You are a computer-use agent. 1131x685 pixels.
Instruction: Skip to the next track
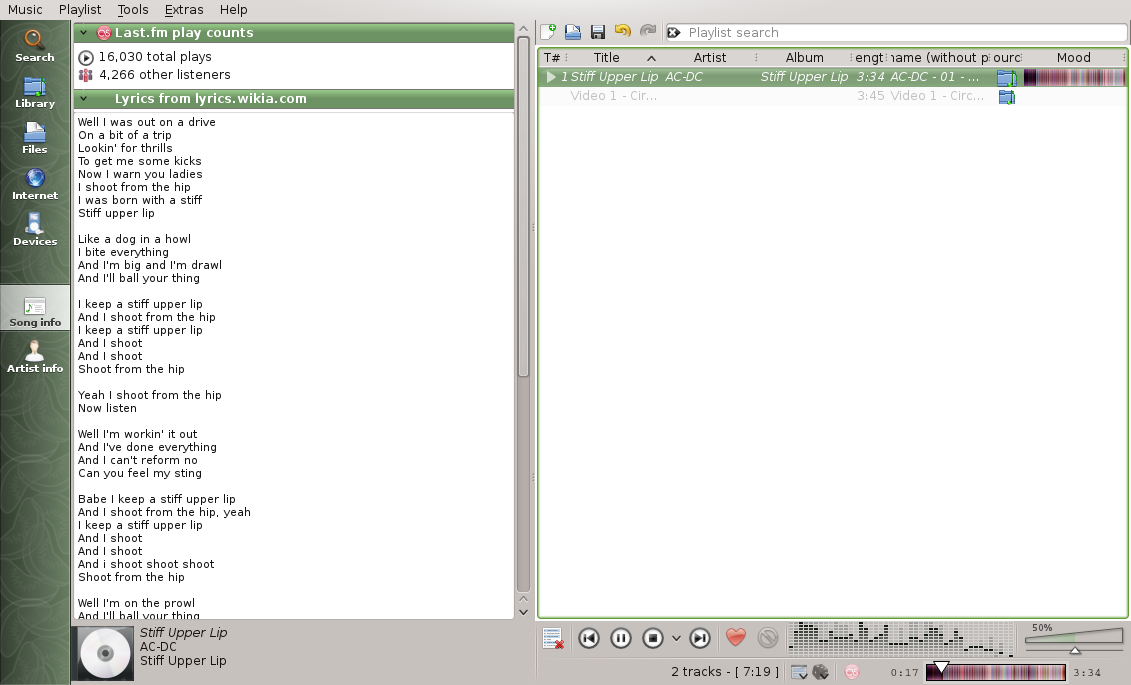(700, 638)
